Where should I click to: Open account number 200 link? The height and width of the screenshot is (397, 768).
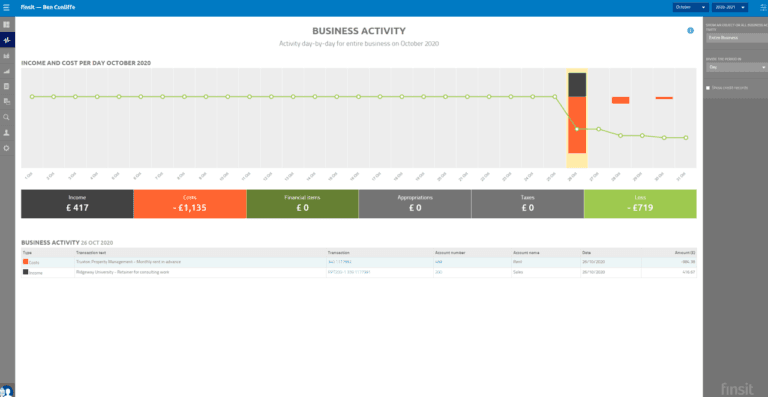(438, 272)
